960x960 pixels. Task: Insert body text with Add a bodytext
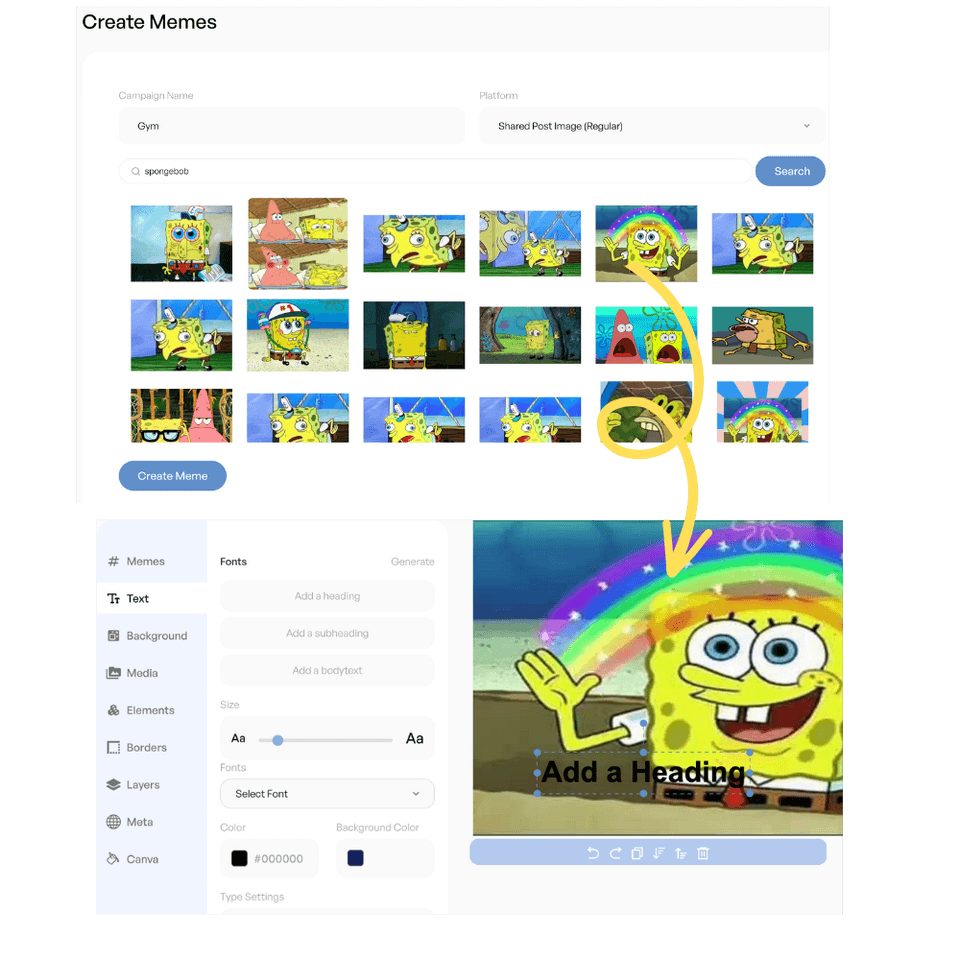coord(328,670)
